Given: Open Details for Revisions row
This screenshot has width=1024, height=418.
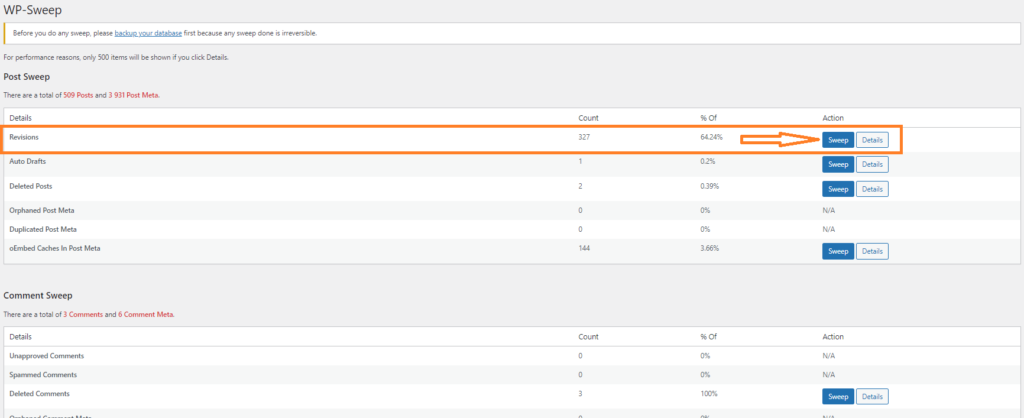Looking at the screenshot, I should tap(872, 140).
